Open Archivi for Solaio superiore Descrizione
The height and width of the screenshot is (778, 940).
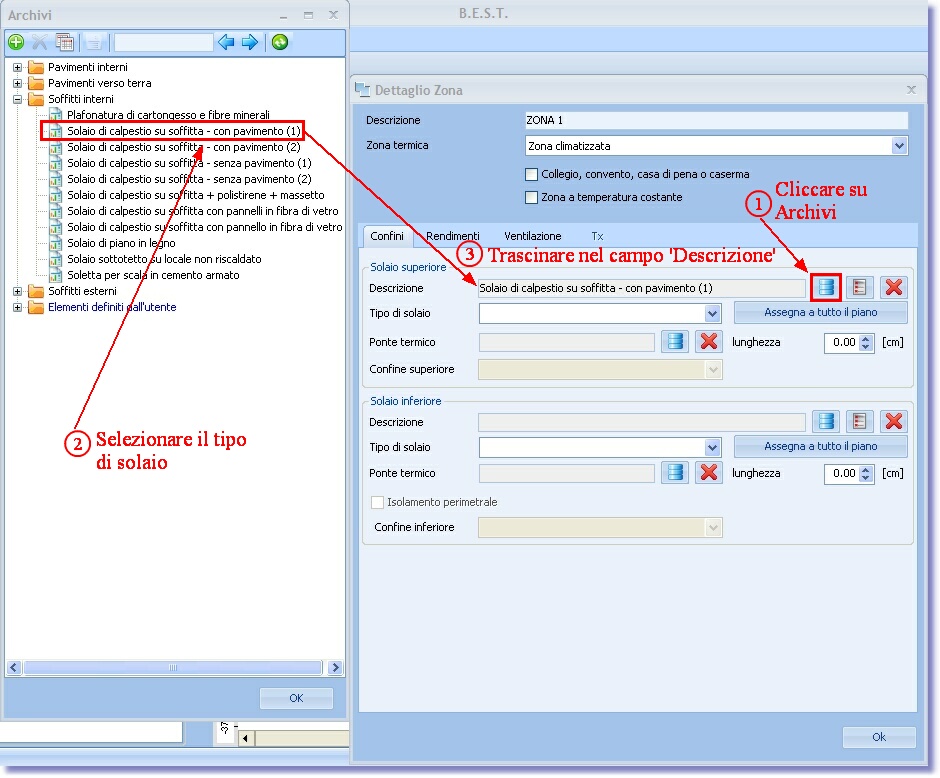point(825,288)
